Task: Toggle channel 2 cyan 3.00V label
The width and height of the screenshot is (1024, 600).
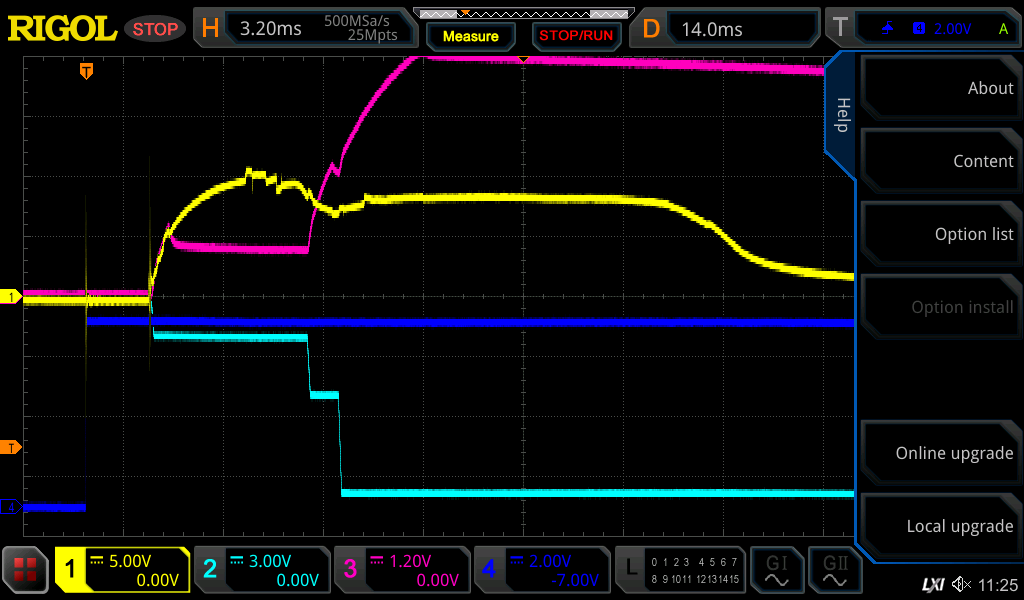Action: 262,570
